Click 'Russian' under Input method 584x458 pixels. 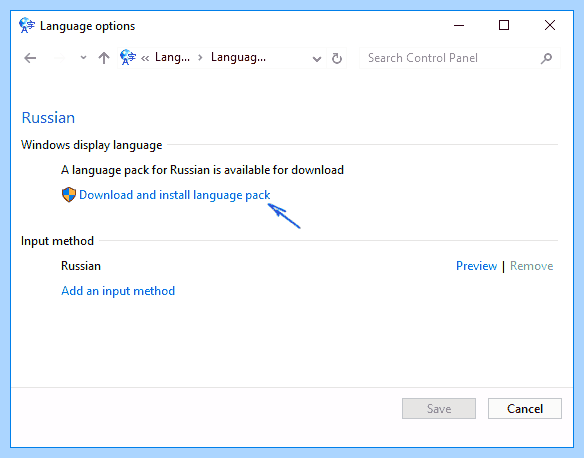click(81, 266)
